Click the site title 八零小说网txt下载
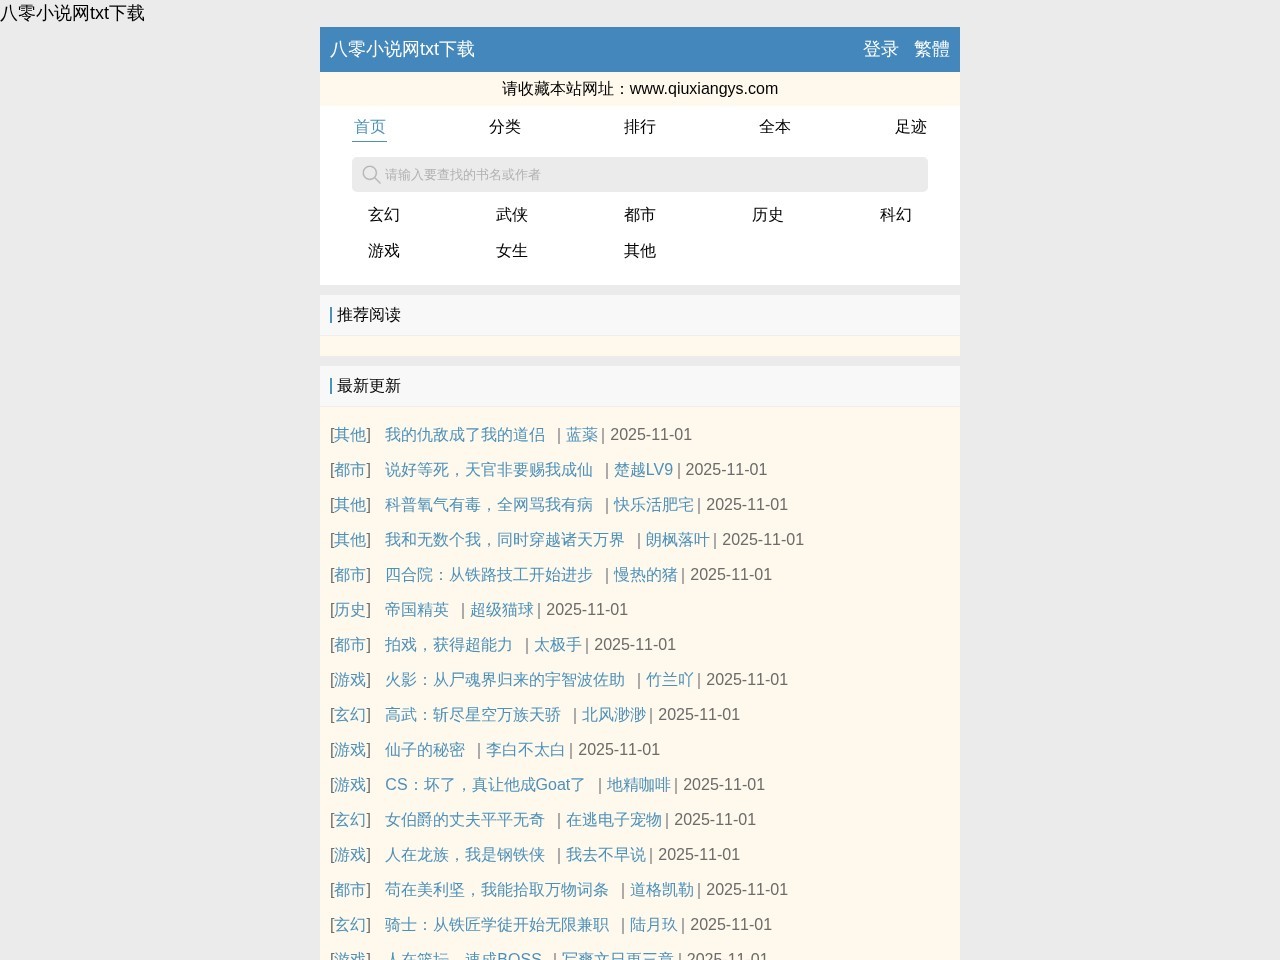This screenshot has width=1280, height=960. click(x=402, y=48)
